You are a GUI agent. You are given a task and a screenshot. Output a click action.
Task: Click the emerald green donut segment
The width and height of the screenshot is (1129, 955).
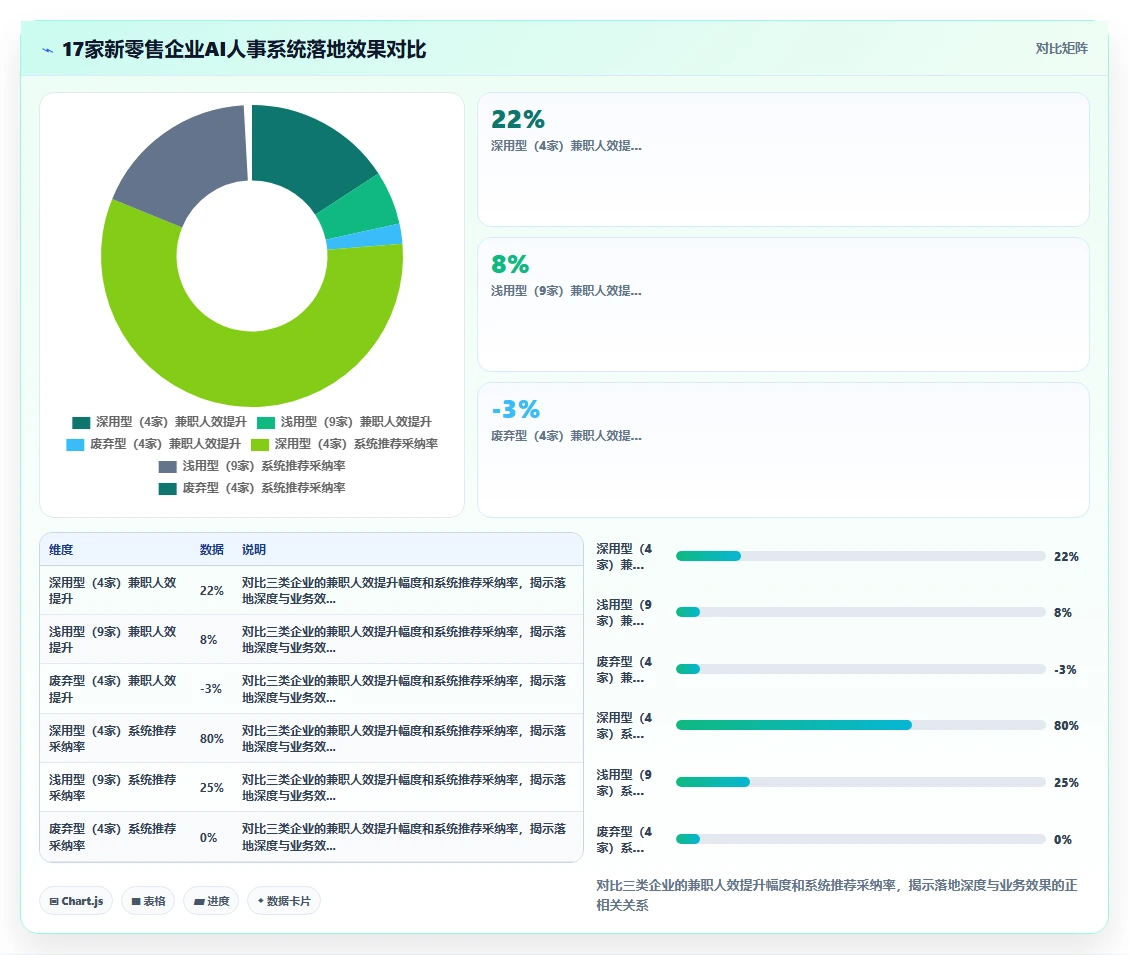pos(357,208)
